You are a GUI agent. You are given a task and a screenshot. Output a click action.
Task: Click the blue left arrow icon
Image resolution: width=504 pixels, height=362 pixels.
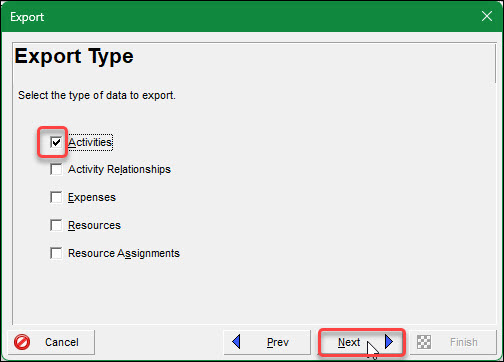click(x=236, y=342)
